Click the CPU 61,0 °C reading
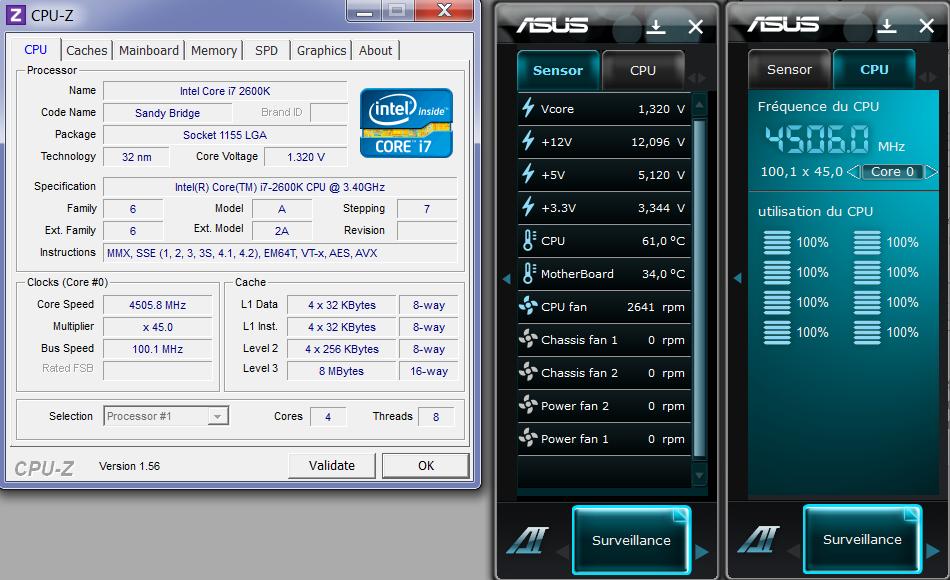 click(x=663, y=241)
